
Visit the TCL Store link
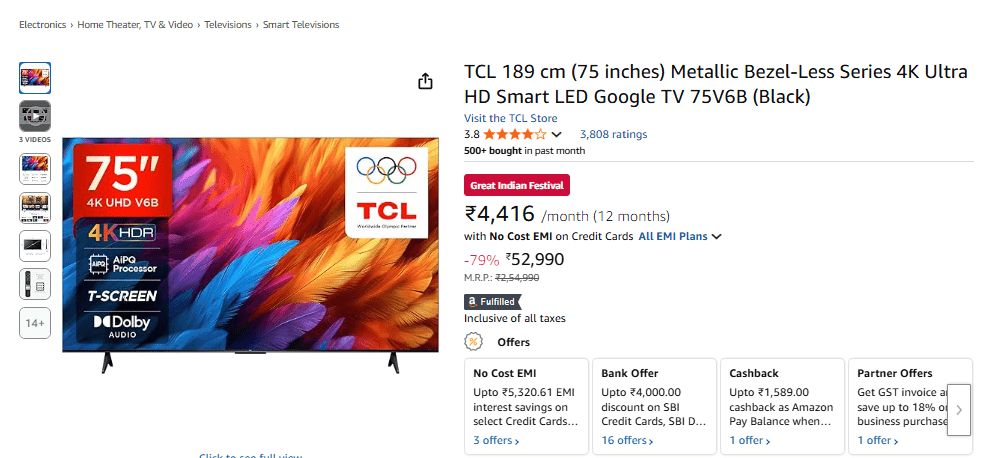511,118
